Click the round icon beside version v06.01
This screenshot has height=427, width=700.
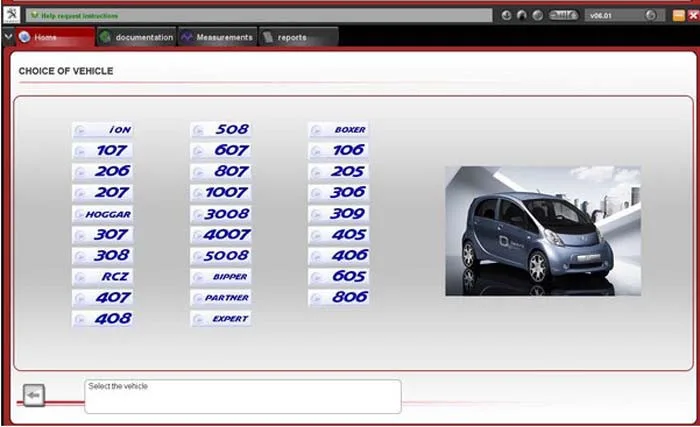pos(650,15)
